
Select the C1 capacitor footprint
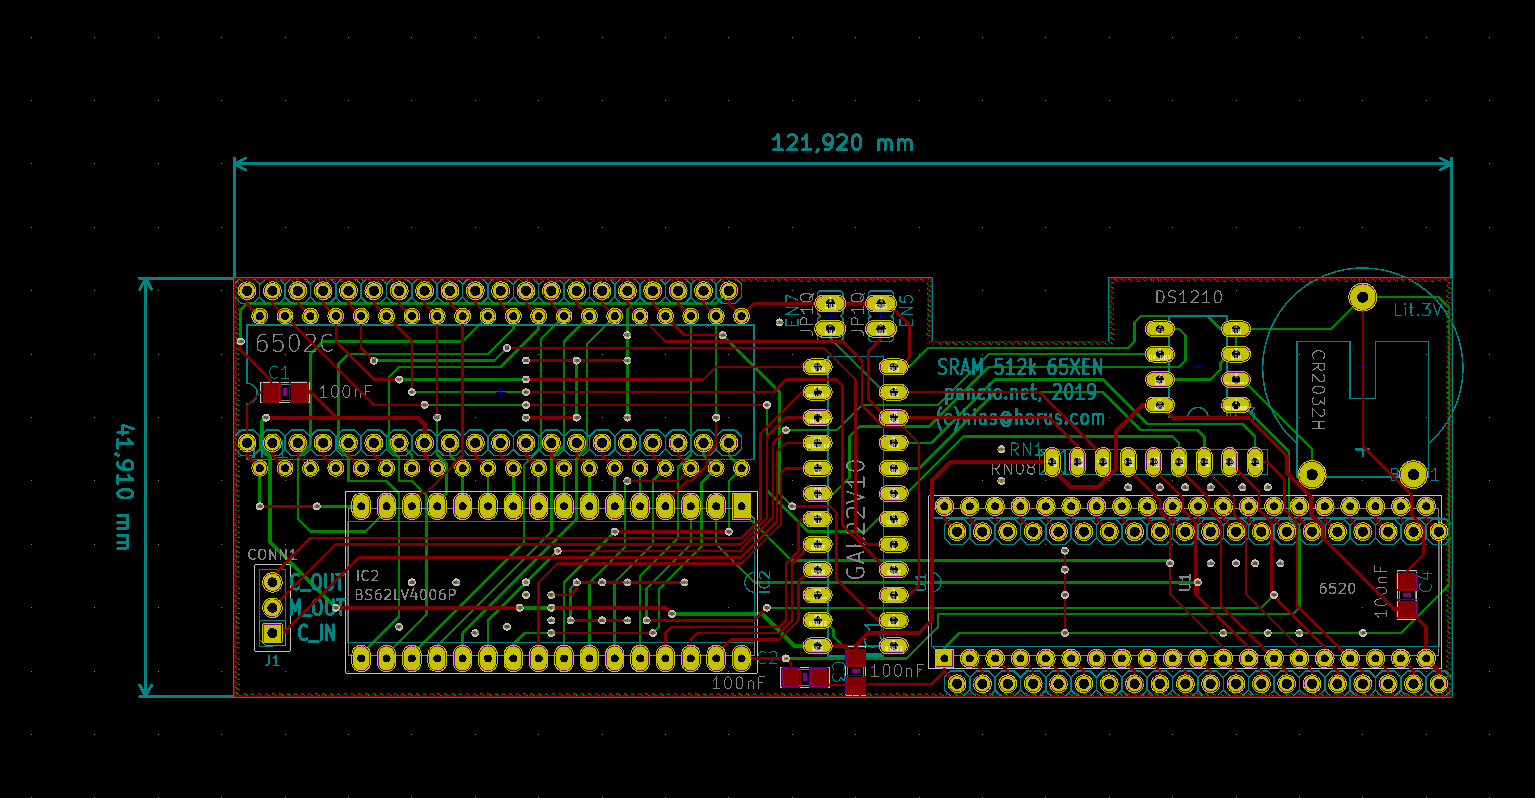[285, 393]
